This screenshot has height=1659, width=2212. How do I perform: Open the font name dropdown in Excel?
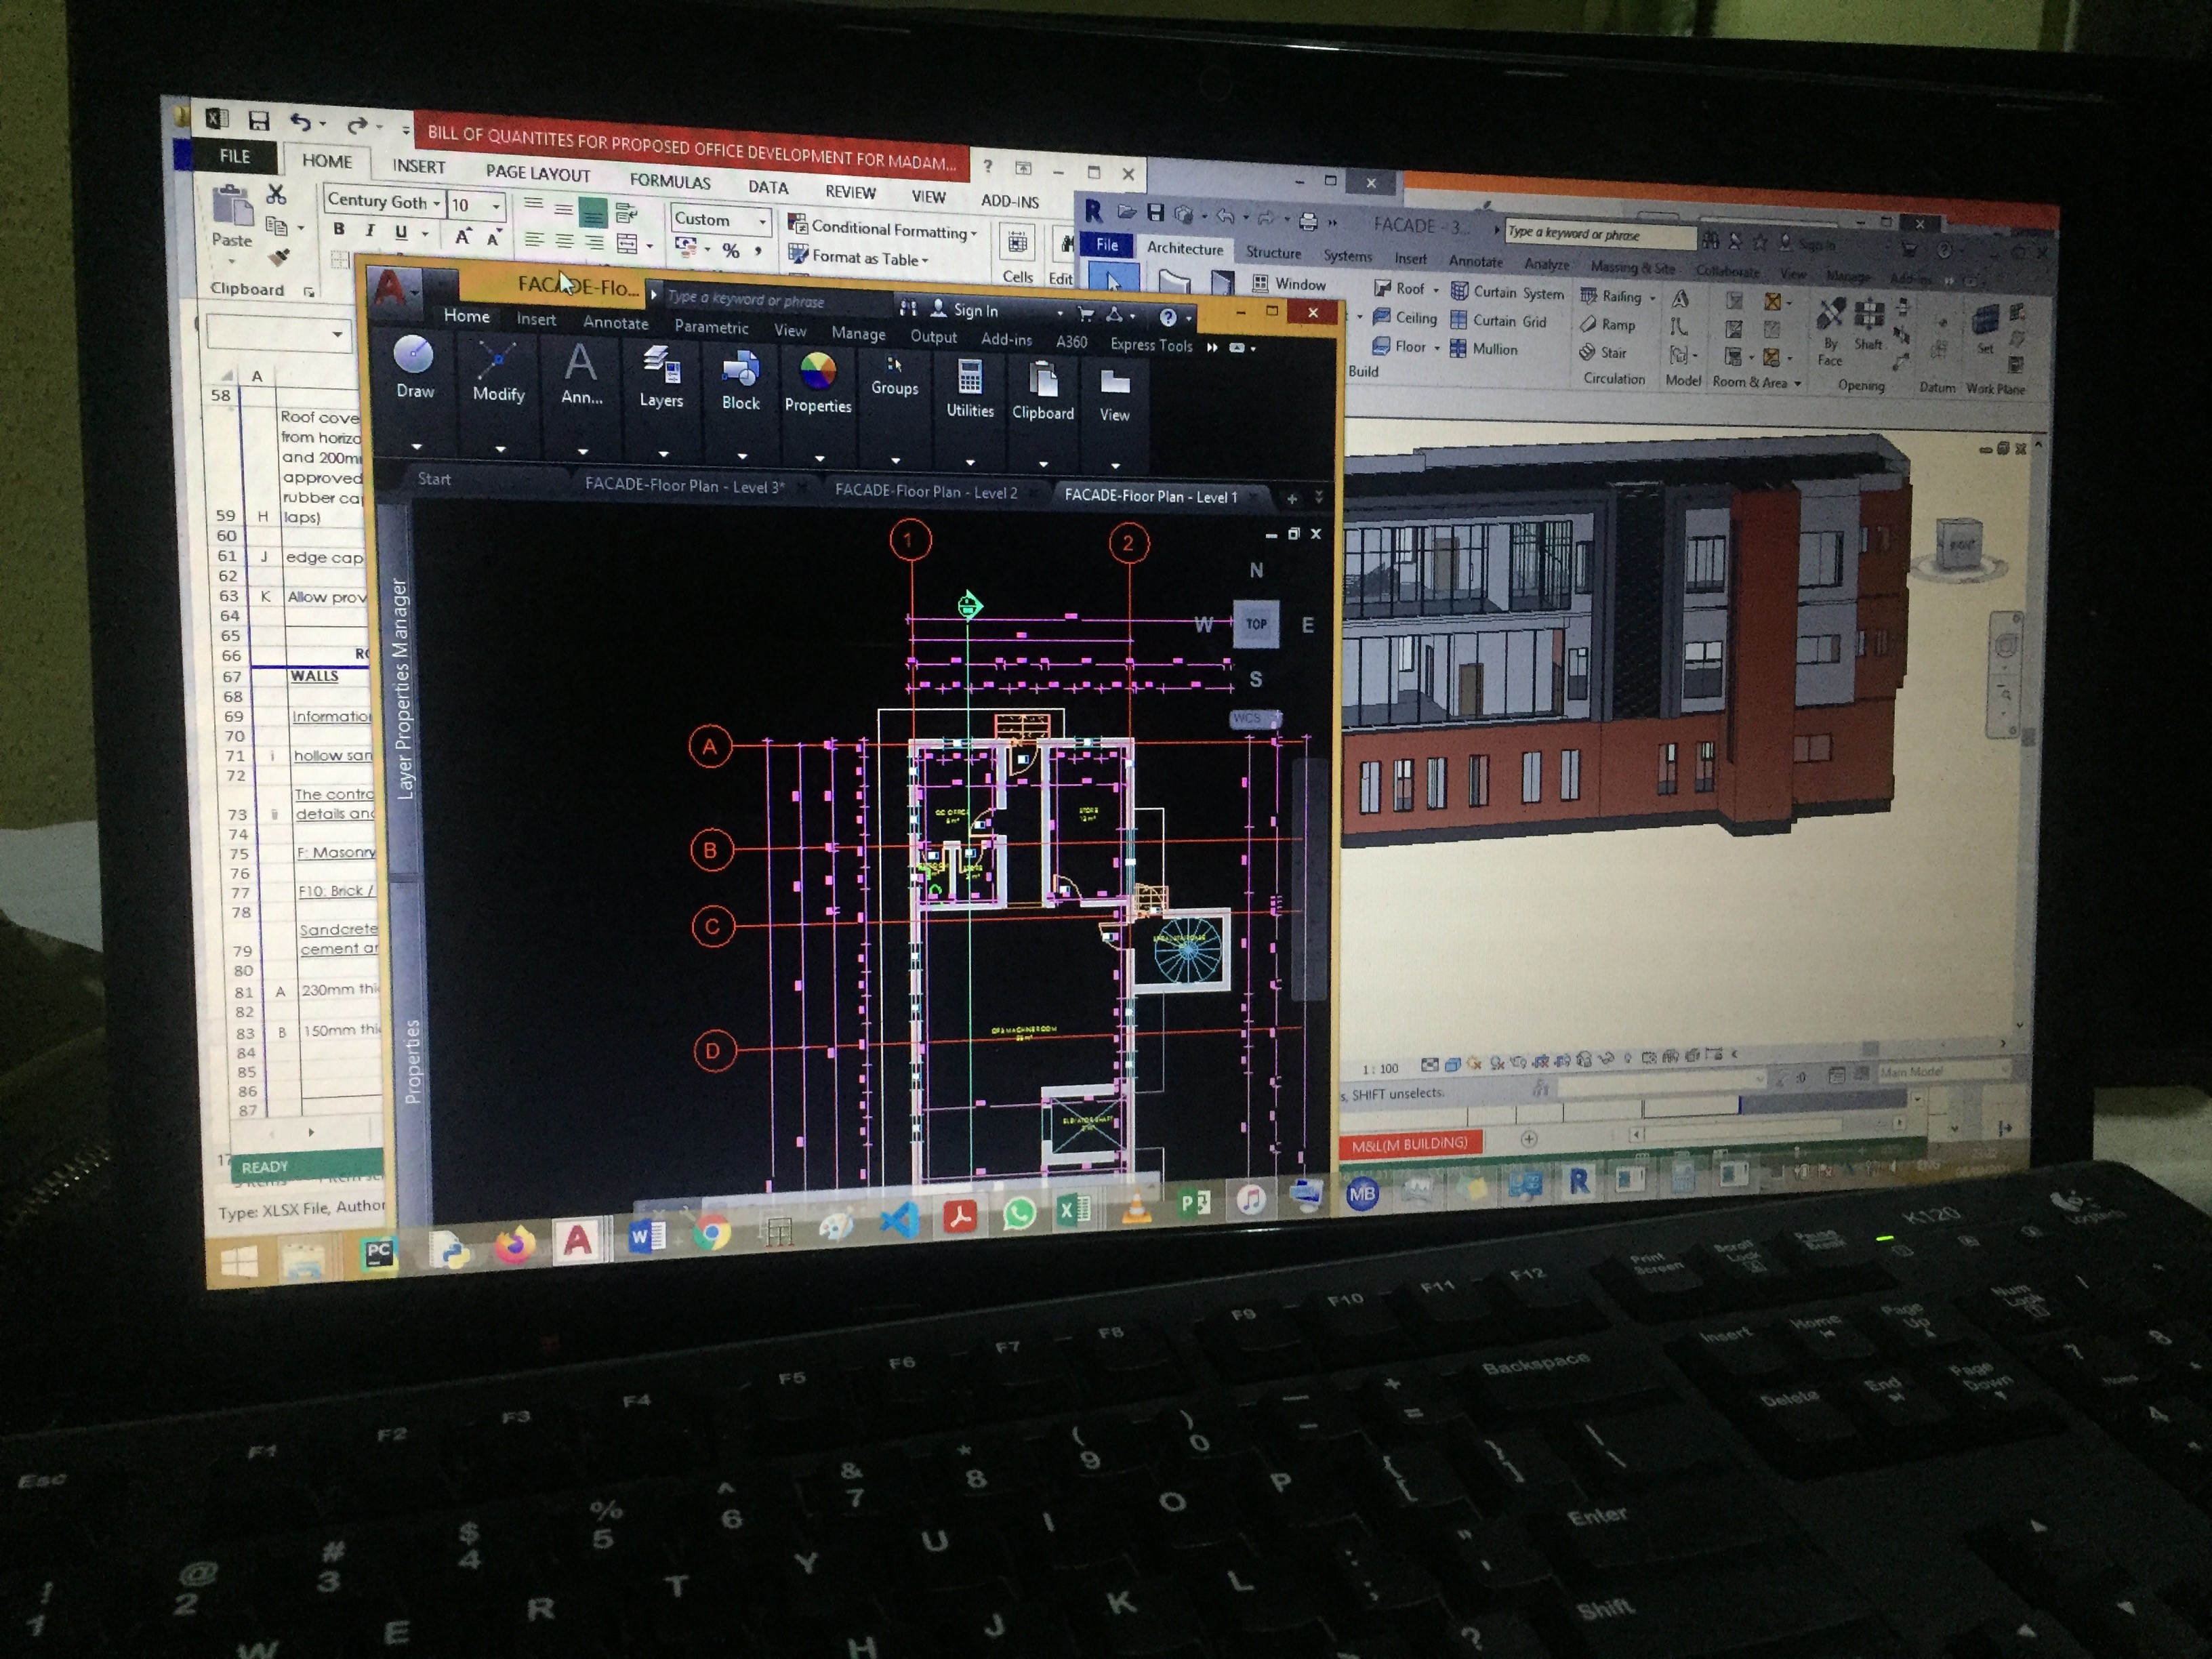(x=436, y=203)
